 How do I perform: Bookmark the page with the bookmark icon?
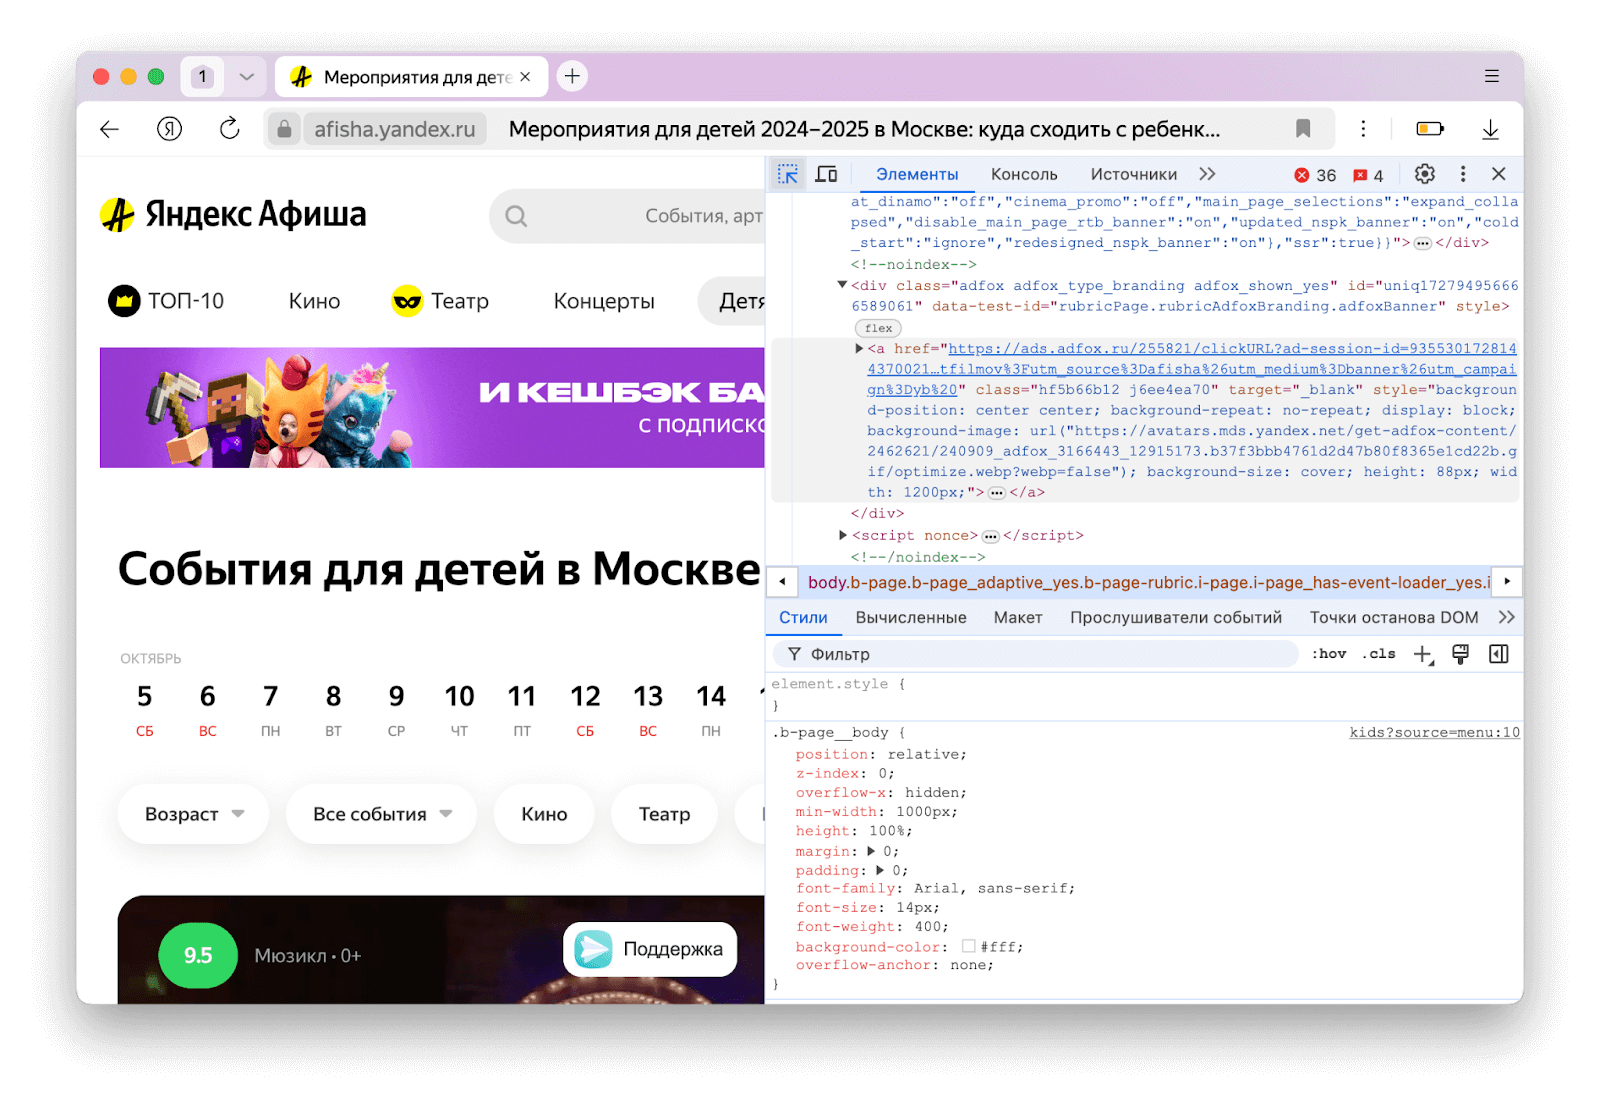1303,129
